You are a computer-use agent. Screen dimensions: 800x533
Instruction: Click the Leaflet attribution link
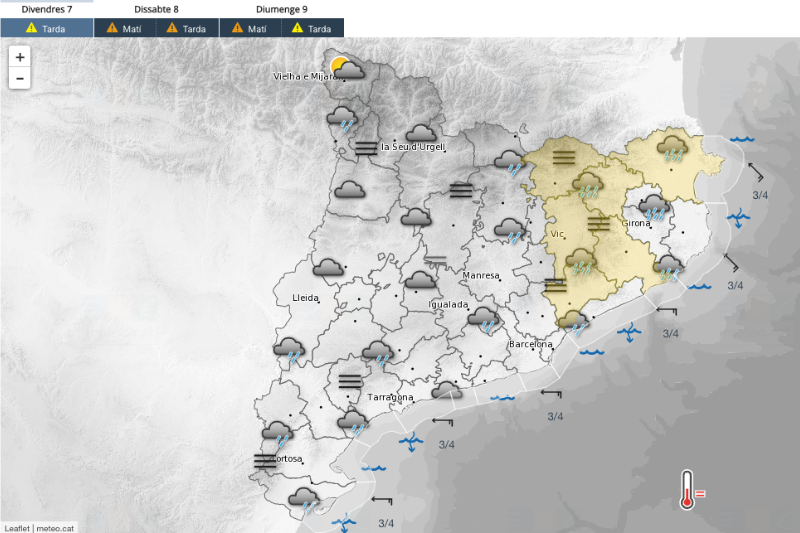(x=16, y=527)
